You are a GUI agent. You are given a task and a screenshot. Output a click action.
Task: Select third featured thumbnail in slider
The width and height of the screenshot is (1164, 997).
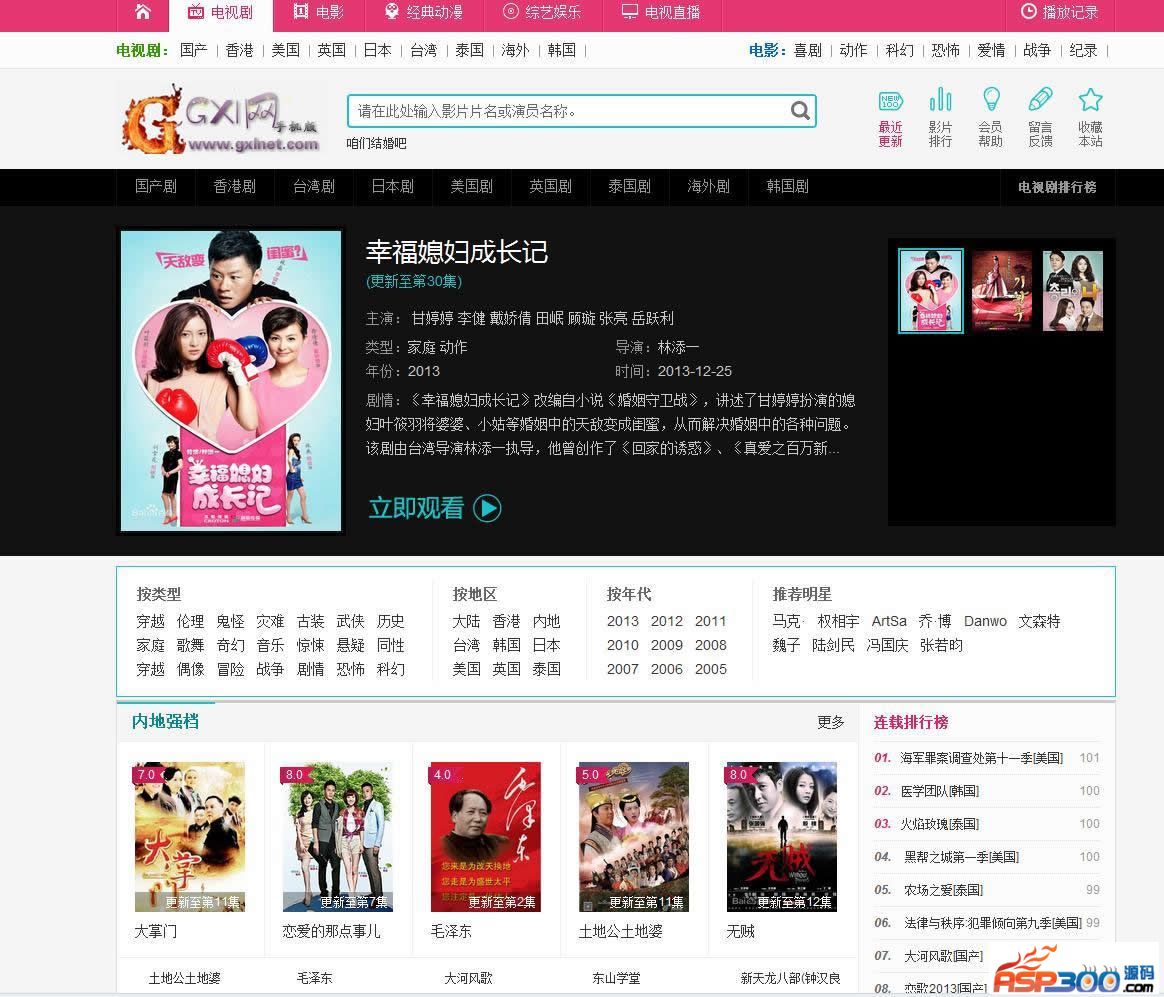(1073, 290)
